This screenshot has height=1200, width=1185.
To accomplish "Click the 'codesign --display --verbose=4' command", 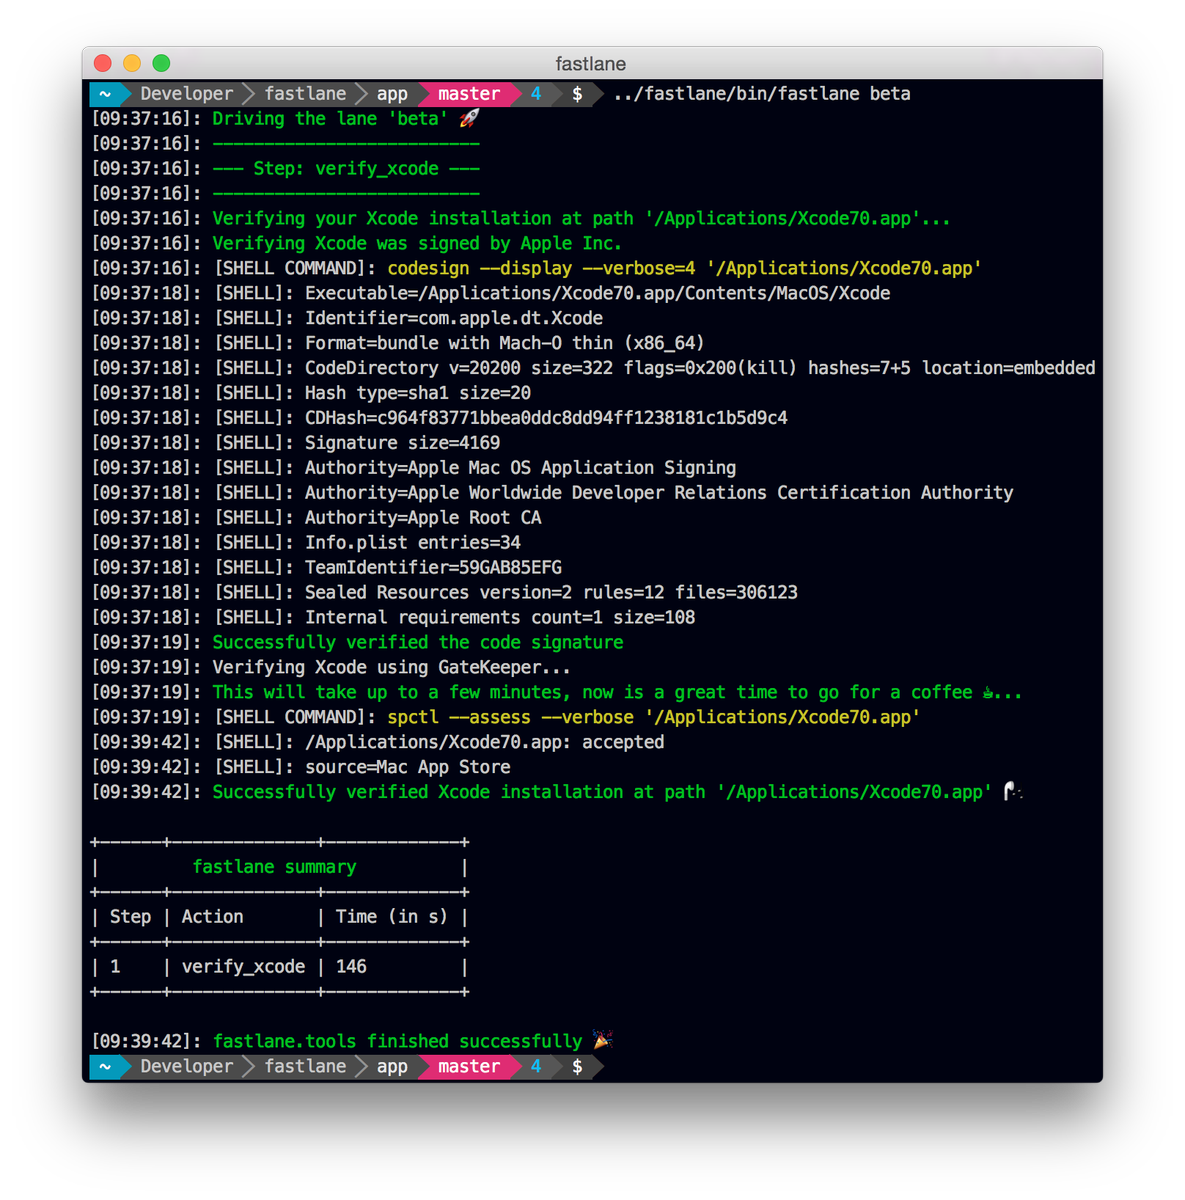I will 541,268.
